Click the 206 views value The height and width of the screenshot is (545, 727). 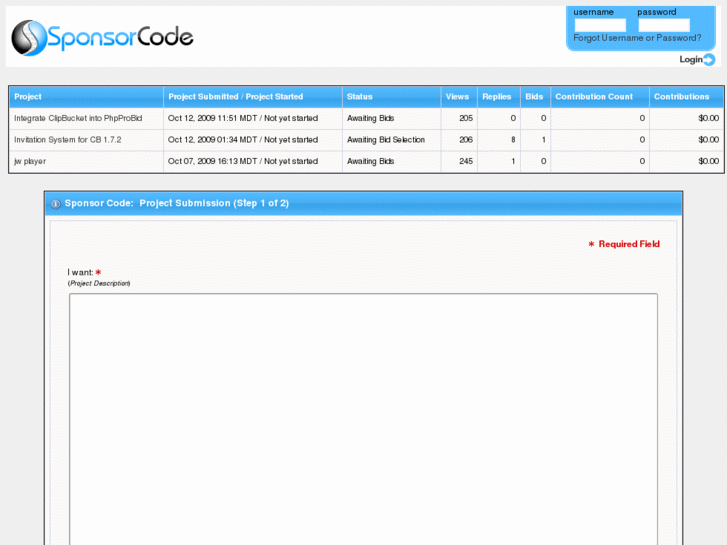[x=466, y=140]
